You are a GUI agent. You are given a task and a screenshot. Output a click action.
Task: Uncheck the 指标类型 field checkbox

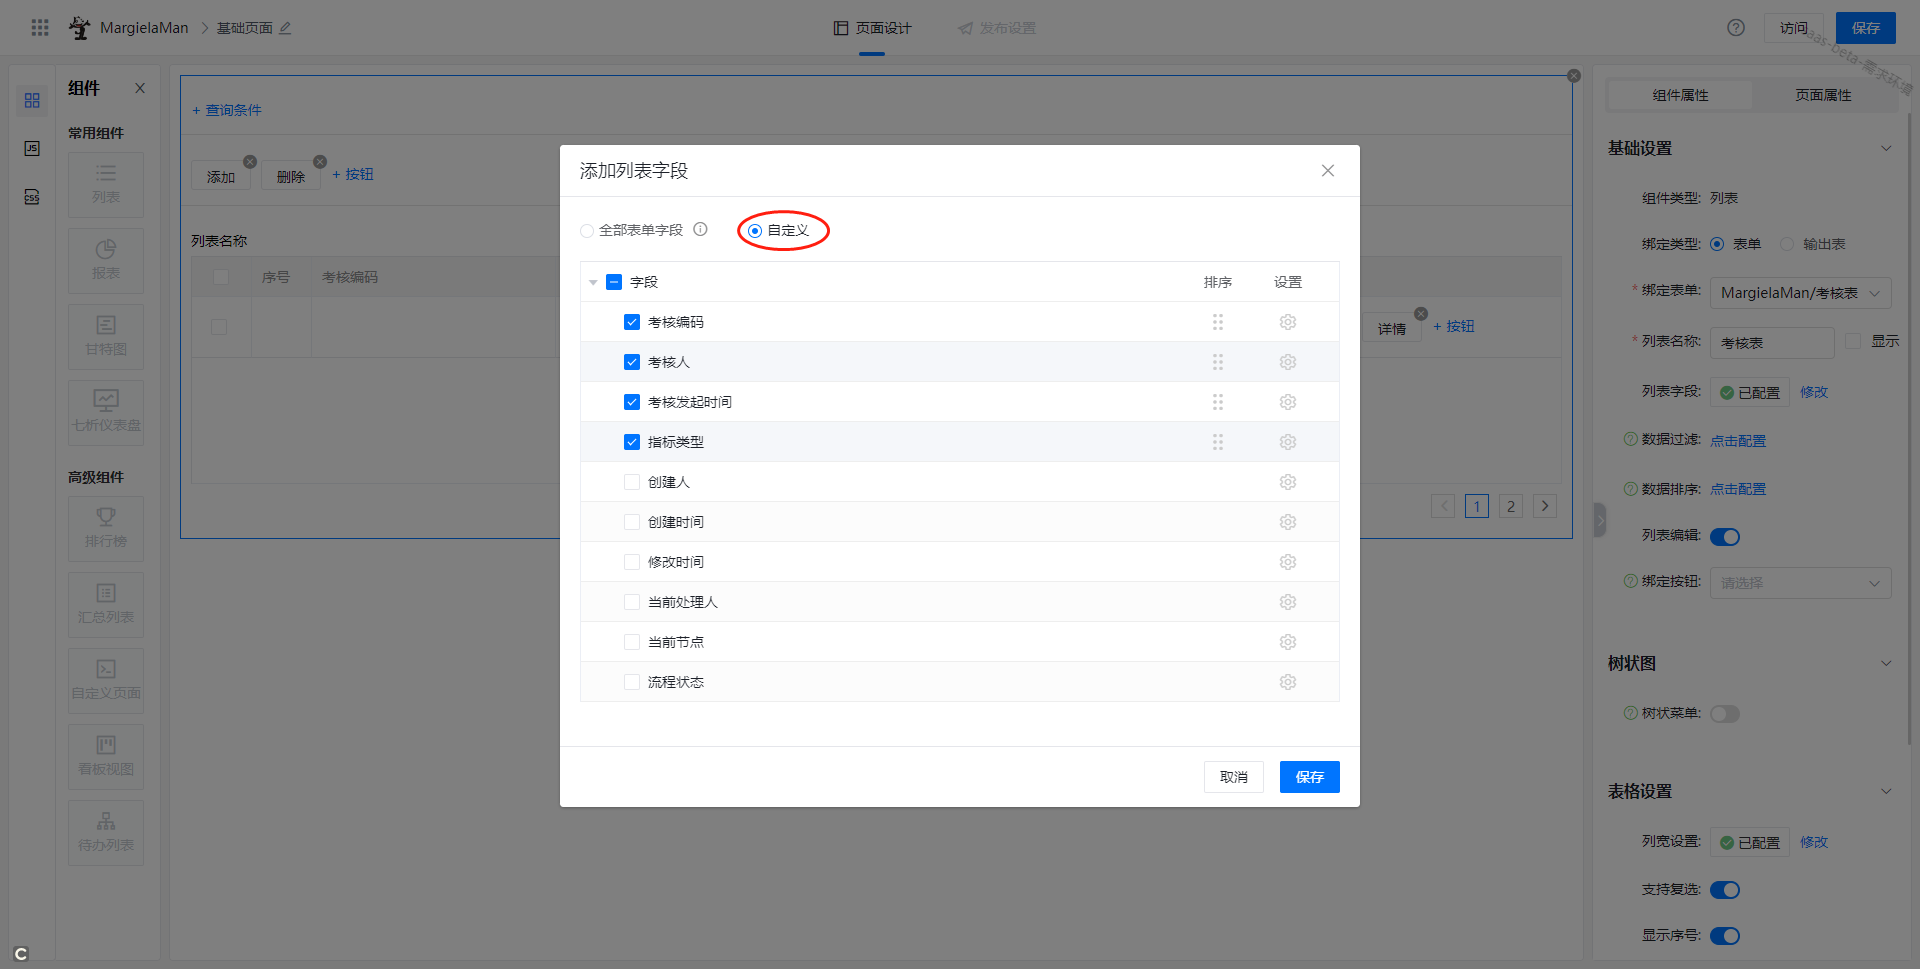click(632, 442)
